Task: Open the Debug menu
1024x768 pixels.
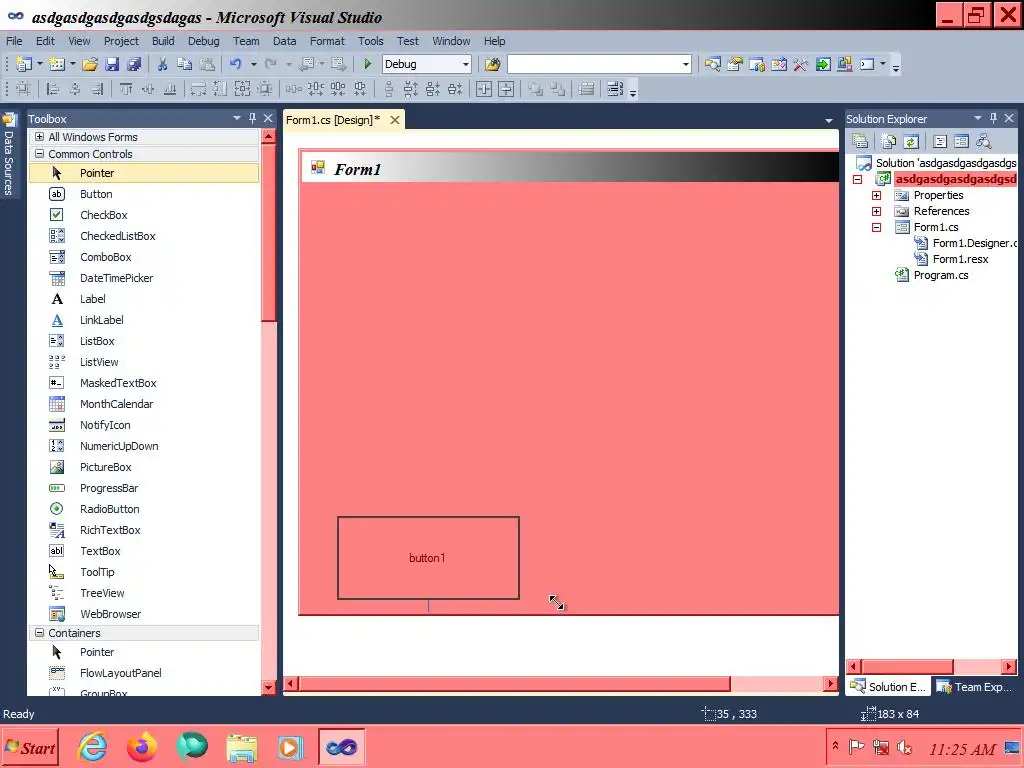Action: [x=204, y=40]
